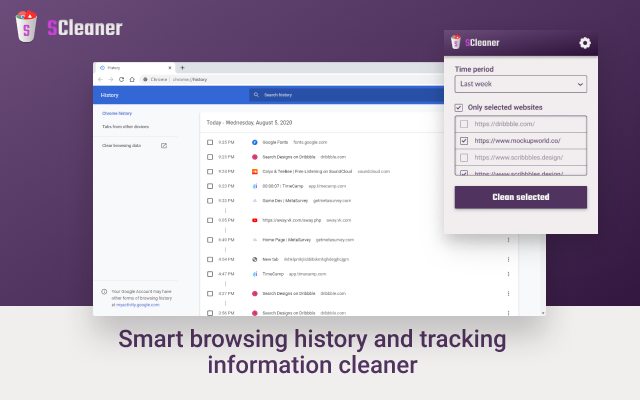Click the info icon beside Google Account notice
The height and width of the screenshot is (400, 640).
click(x=104, y=291)
